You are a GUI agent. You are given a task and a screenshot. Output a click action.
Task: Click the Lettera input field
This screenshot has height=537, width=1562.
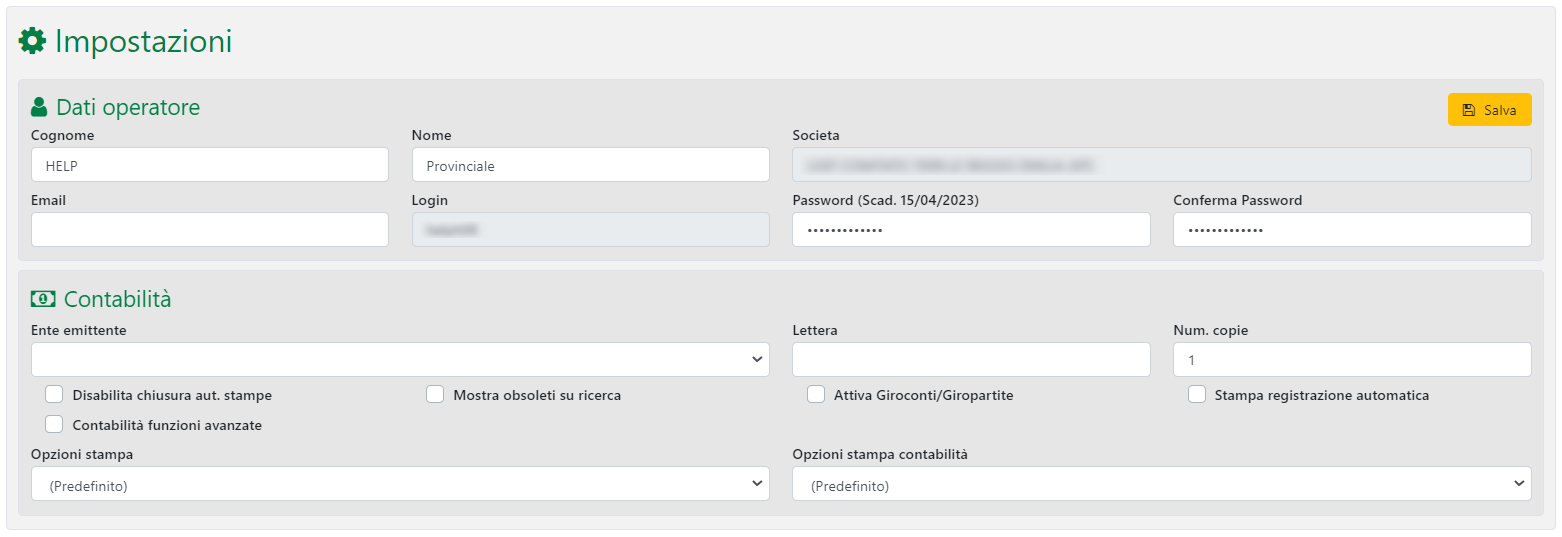[x=971, y=360]
